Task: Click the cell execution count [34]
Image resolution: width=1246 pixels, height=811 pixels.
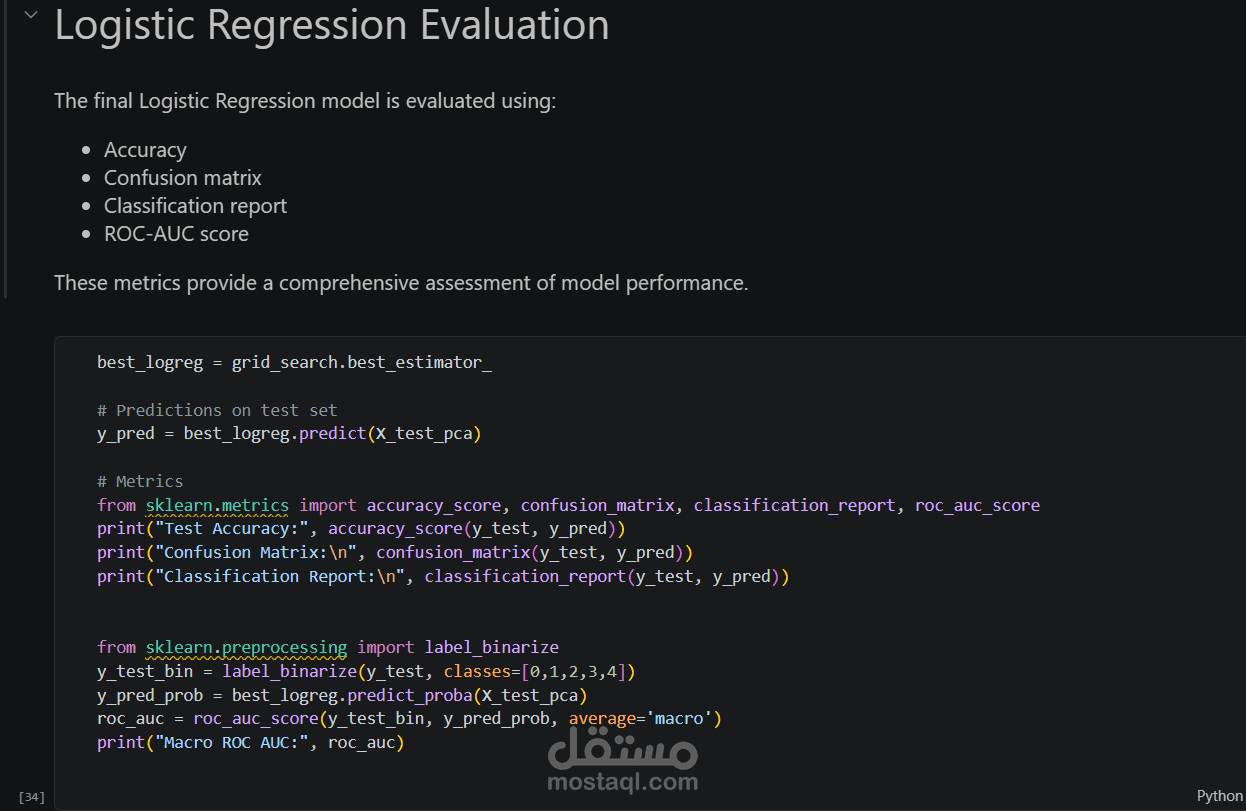Action: click(x=32, y=797)
